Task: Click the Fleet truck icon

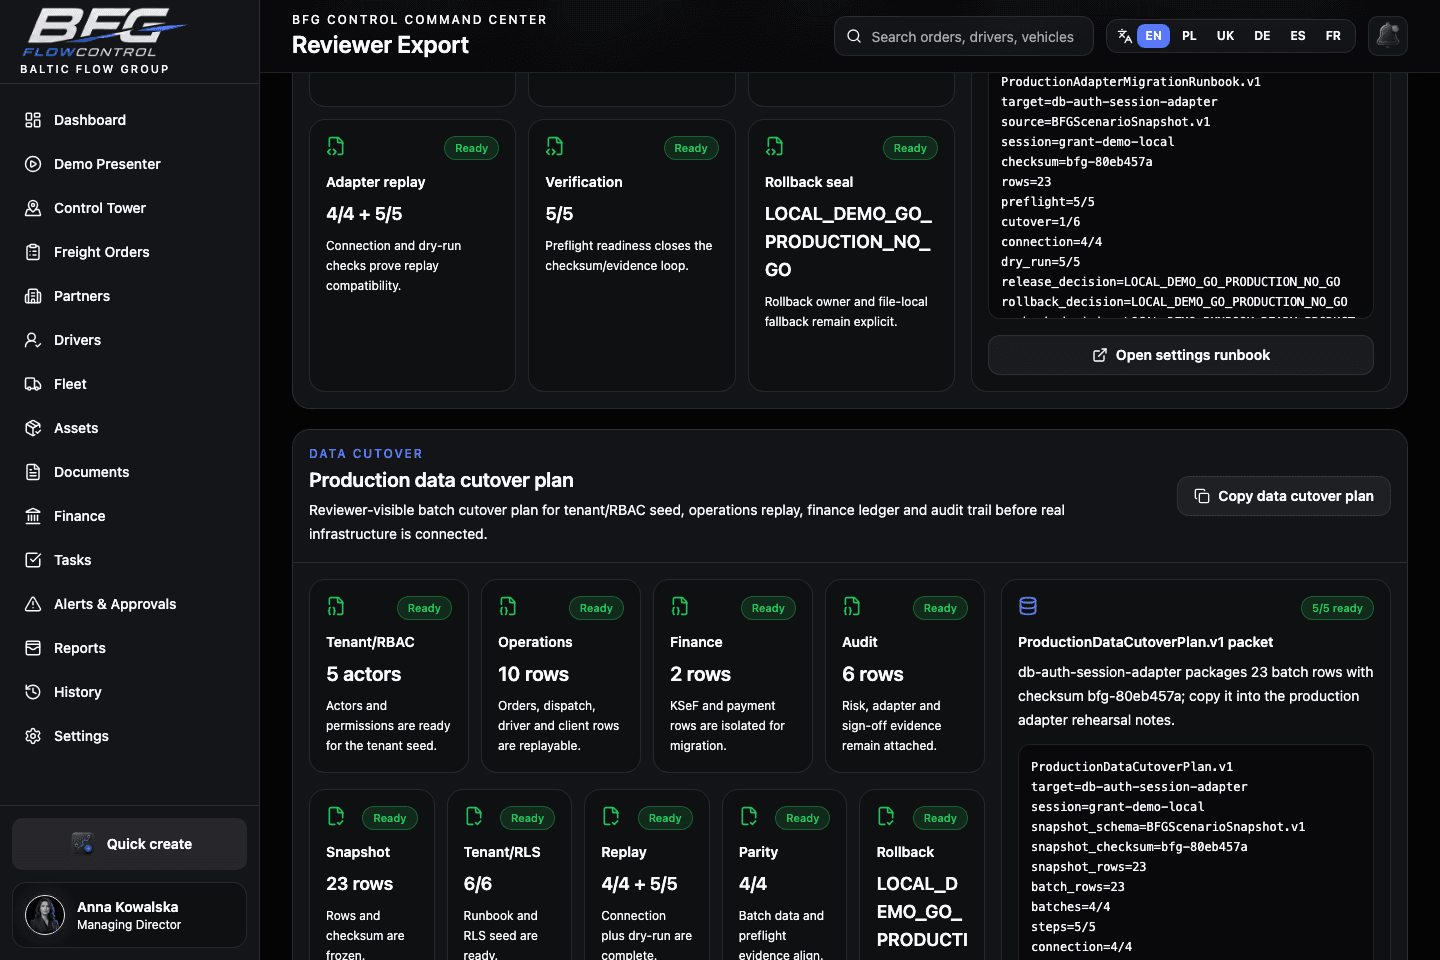Action: (33, 384)
